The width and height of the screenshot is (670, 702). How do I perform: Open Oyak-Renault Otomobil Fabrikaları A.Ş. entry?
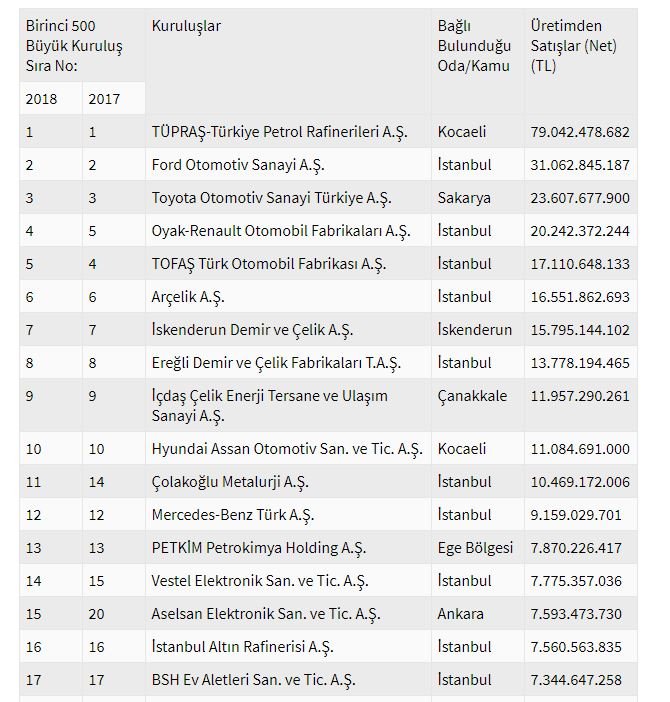(x=281, y=231)
